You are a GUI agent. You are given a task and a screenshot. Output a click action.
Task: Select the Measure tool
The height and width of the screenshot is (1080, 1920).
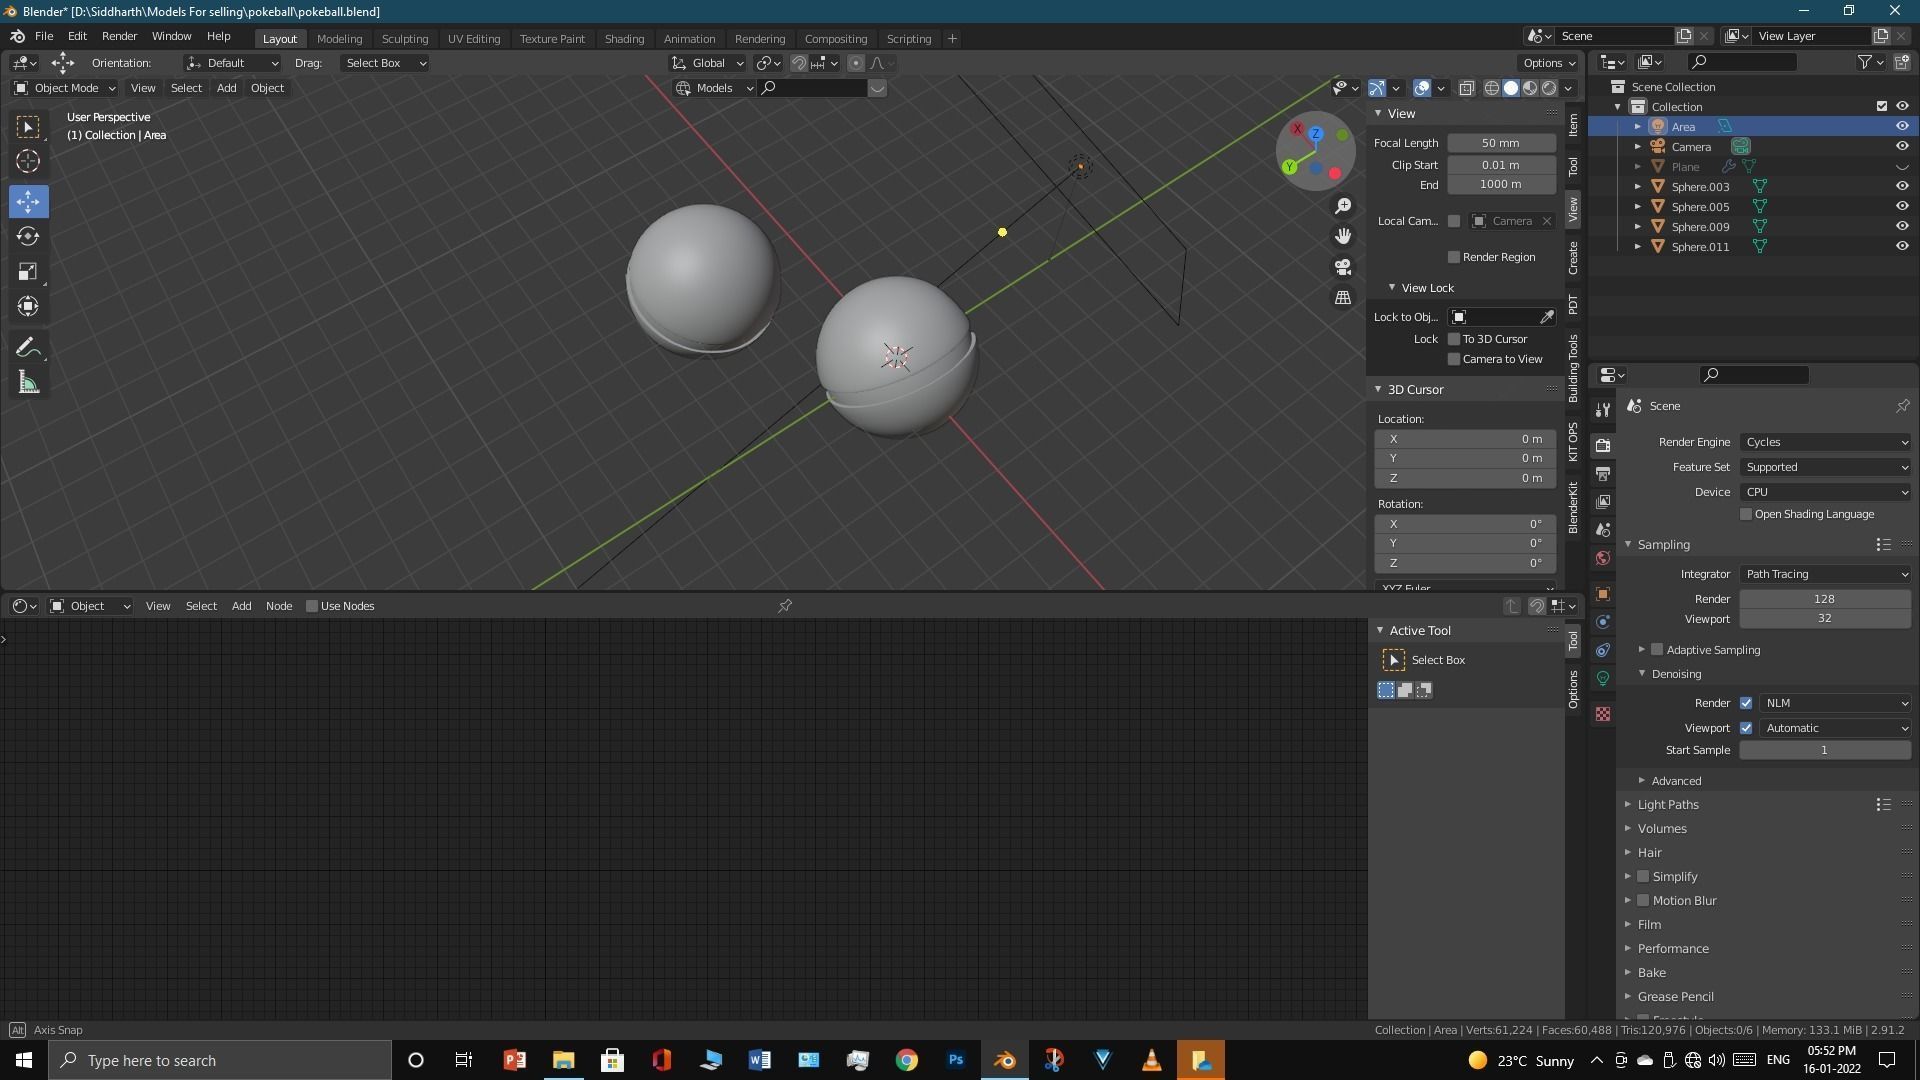(28, 383)
